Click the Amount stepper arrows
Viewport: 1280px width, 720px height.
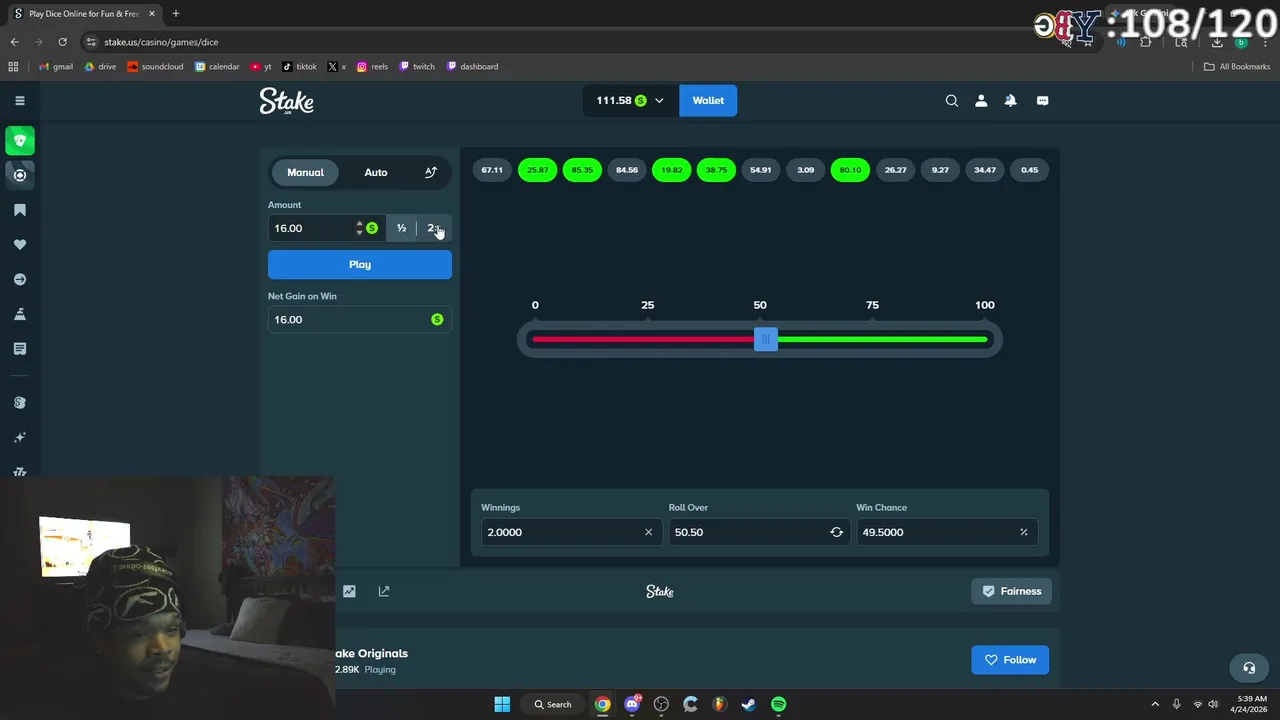[359, 228]
